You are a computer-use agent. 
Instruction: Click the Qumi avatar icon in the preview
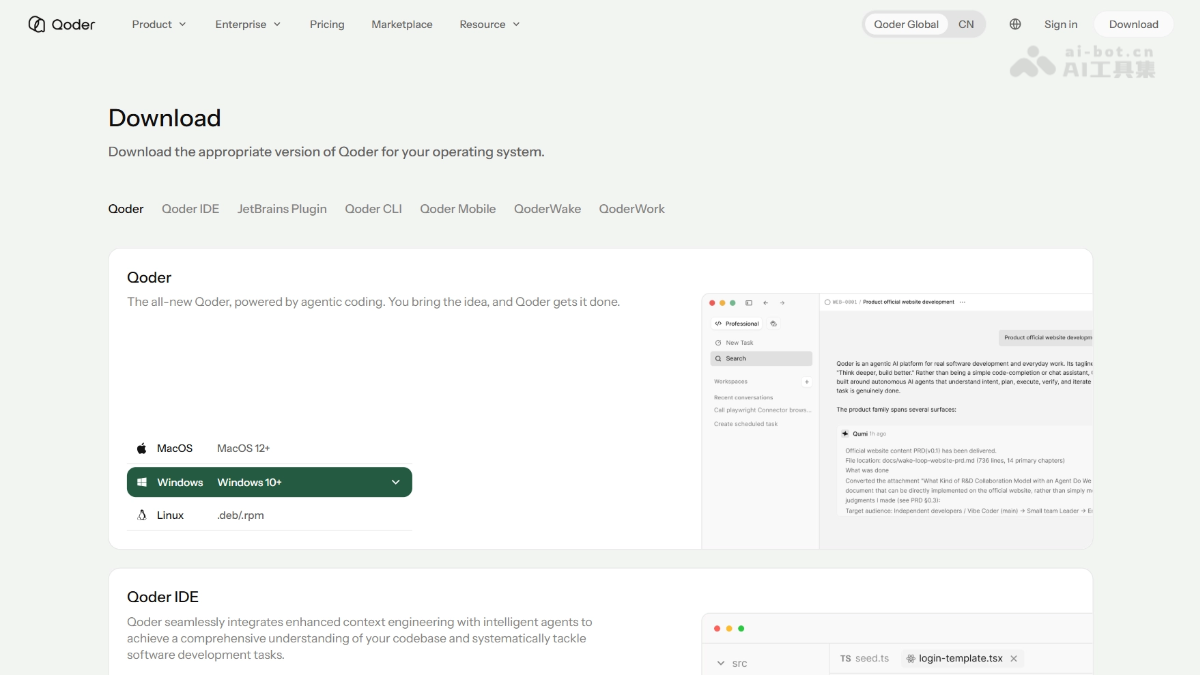[x=845, y=434]
